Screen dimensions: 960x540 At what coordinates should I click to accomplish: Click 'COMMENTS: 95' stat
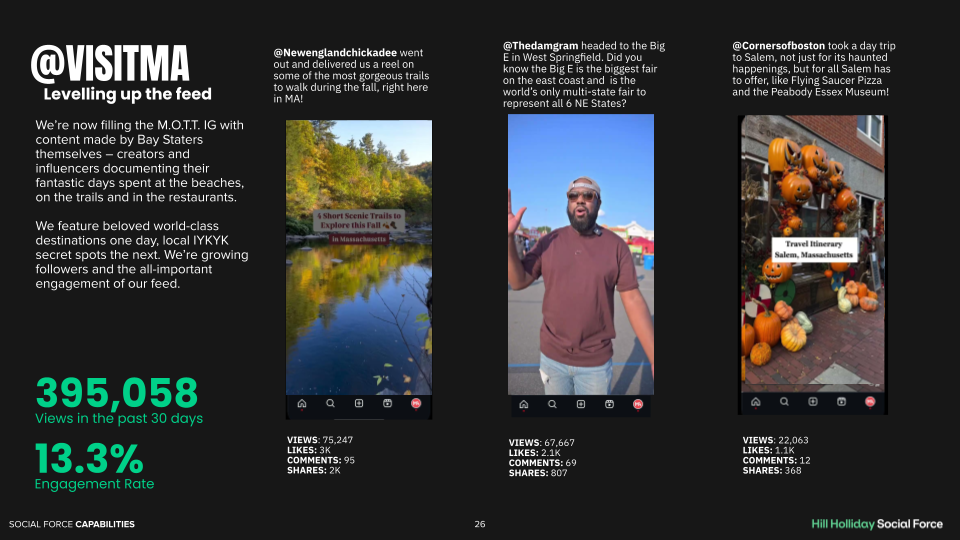tap(321, 460)
